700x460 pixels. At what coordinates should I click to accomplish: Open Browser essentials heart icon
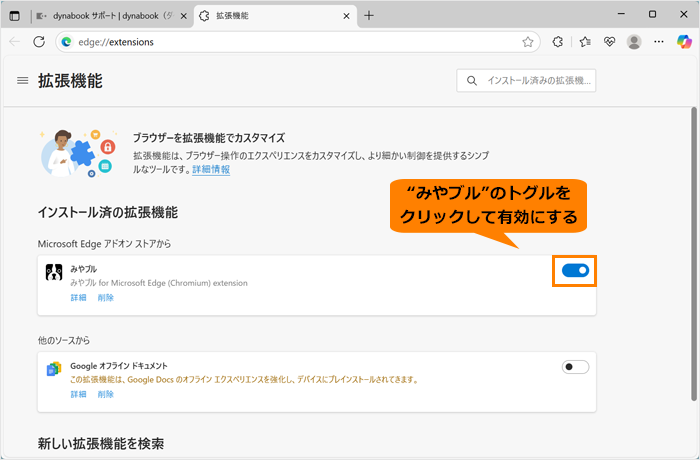(609, 42)
